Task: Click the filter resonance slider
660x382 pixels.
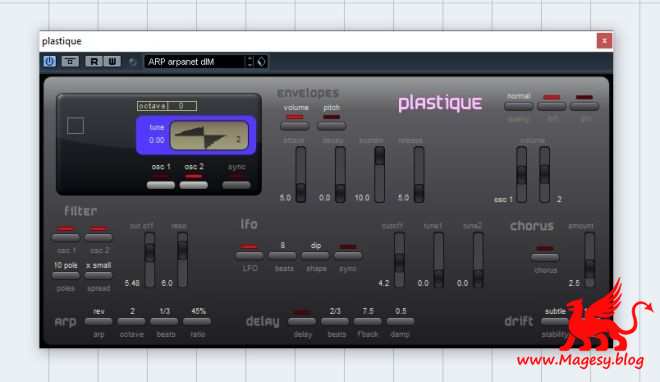Action: [183, 260]
